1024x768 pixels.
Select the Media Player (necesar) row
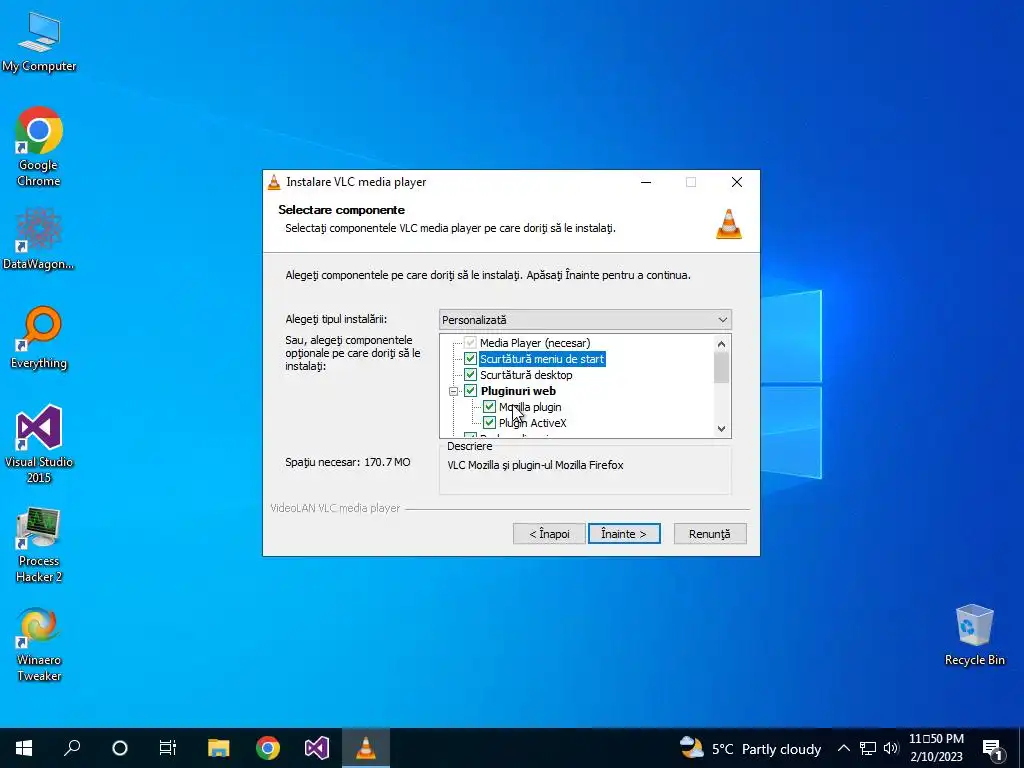[x=535, y=343]
